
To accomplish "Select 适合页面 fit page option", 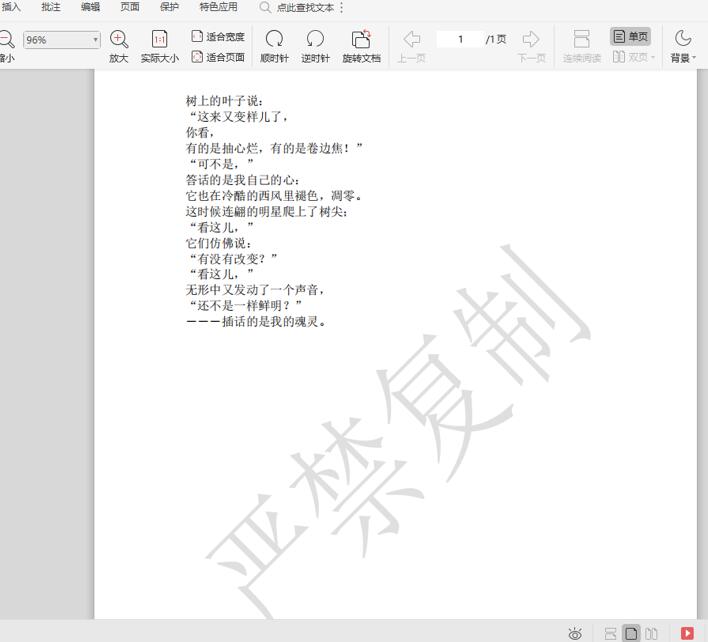I will (218, 57).
